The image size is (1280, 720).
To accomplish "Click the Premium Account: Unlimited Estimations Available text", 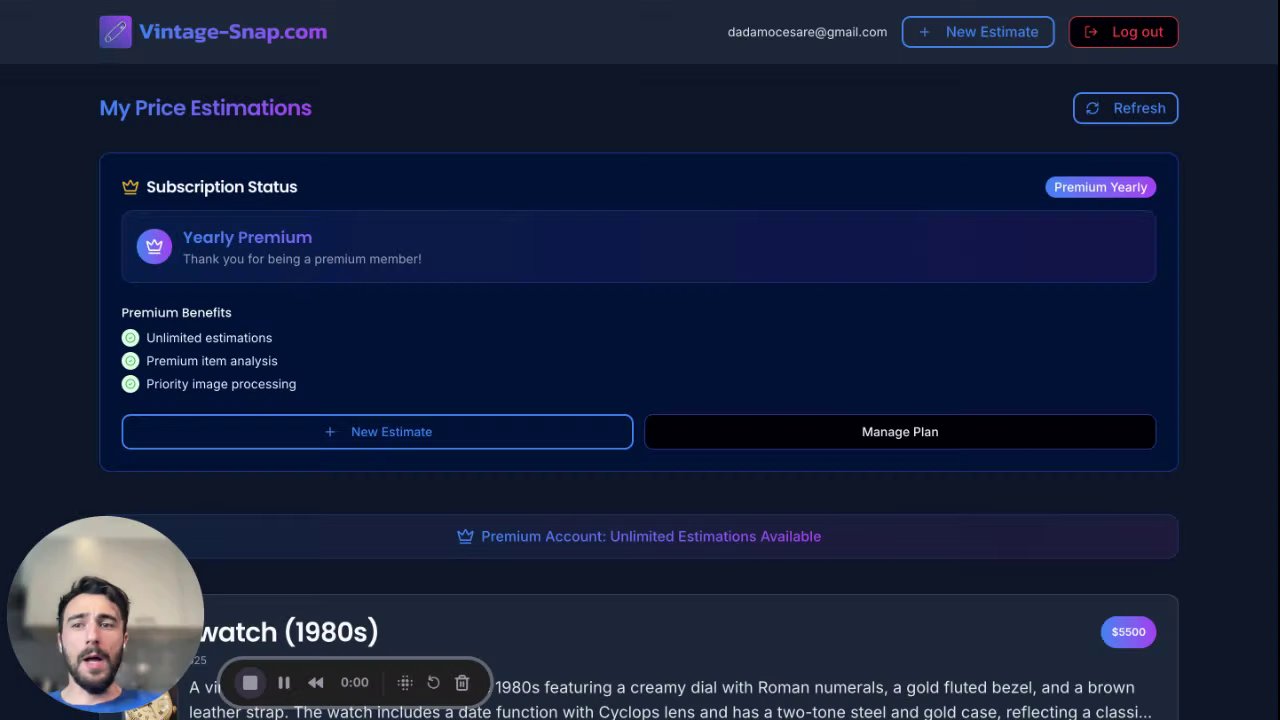I will [651, 537].
